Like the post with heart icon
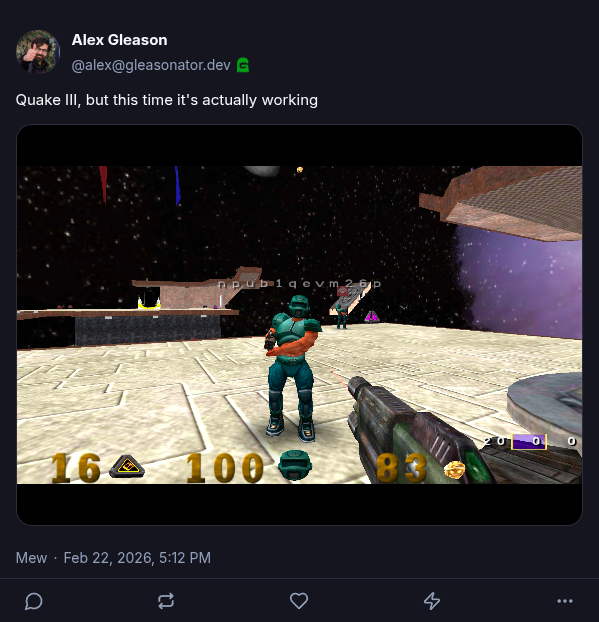 pos(299,601)
